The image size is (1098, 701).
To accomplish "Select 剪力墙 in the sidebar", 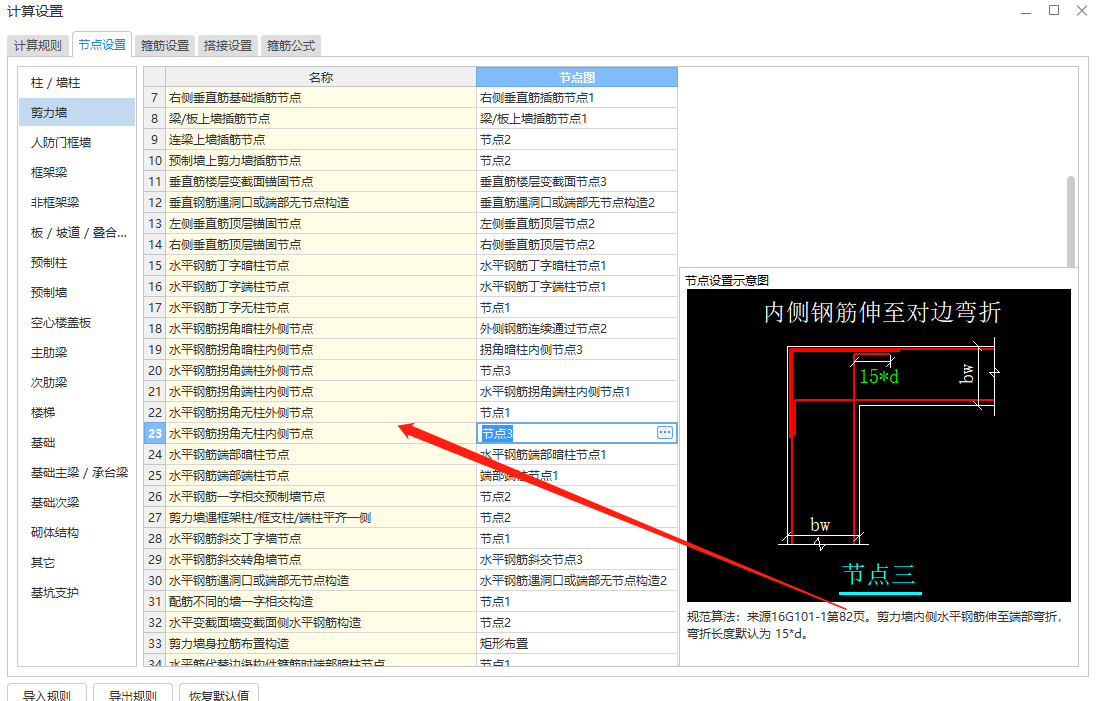I will pos(77,113).
